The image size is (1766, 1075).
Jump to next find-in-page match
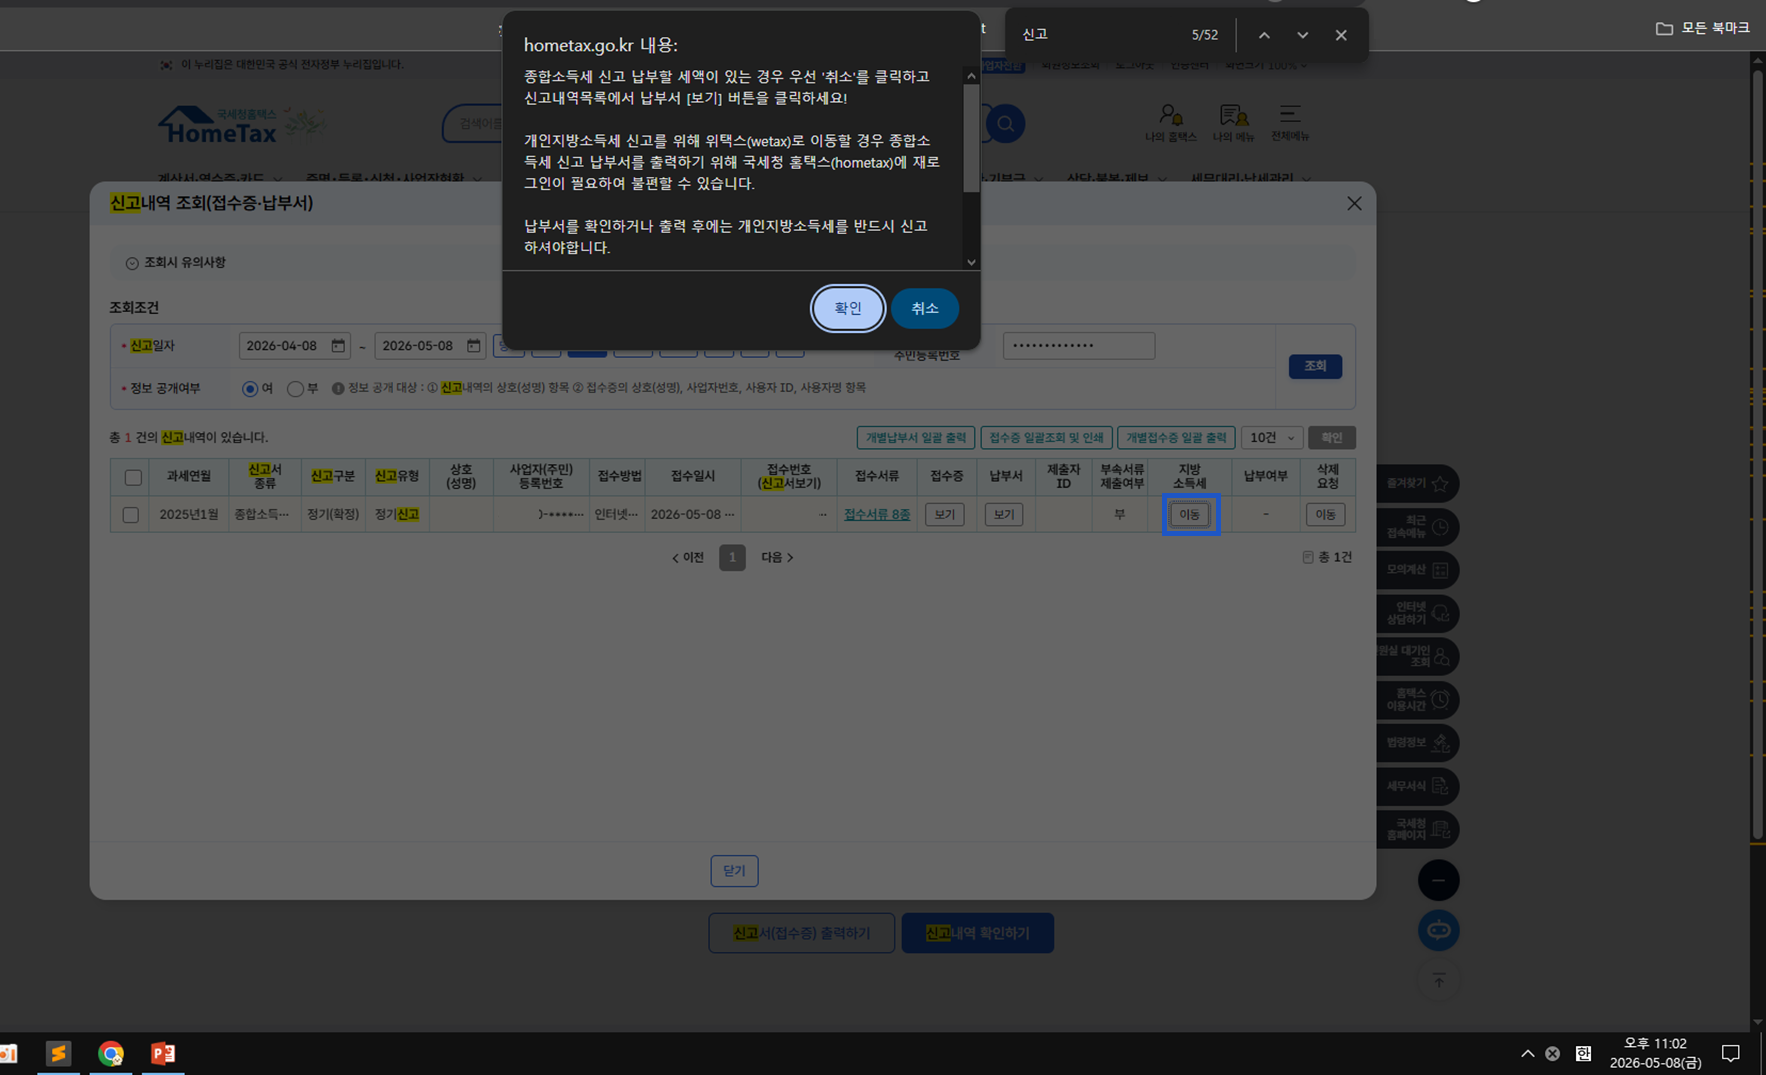coord(1302,35)
